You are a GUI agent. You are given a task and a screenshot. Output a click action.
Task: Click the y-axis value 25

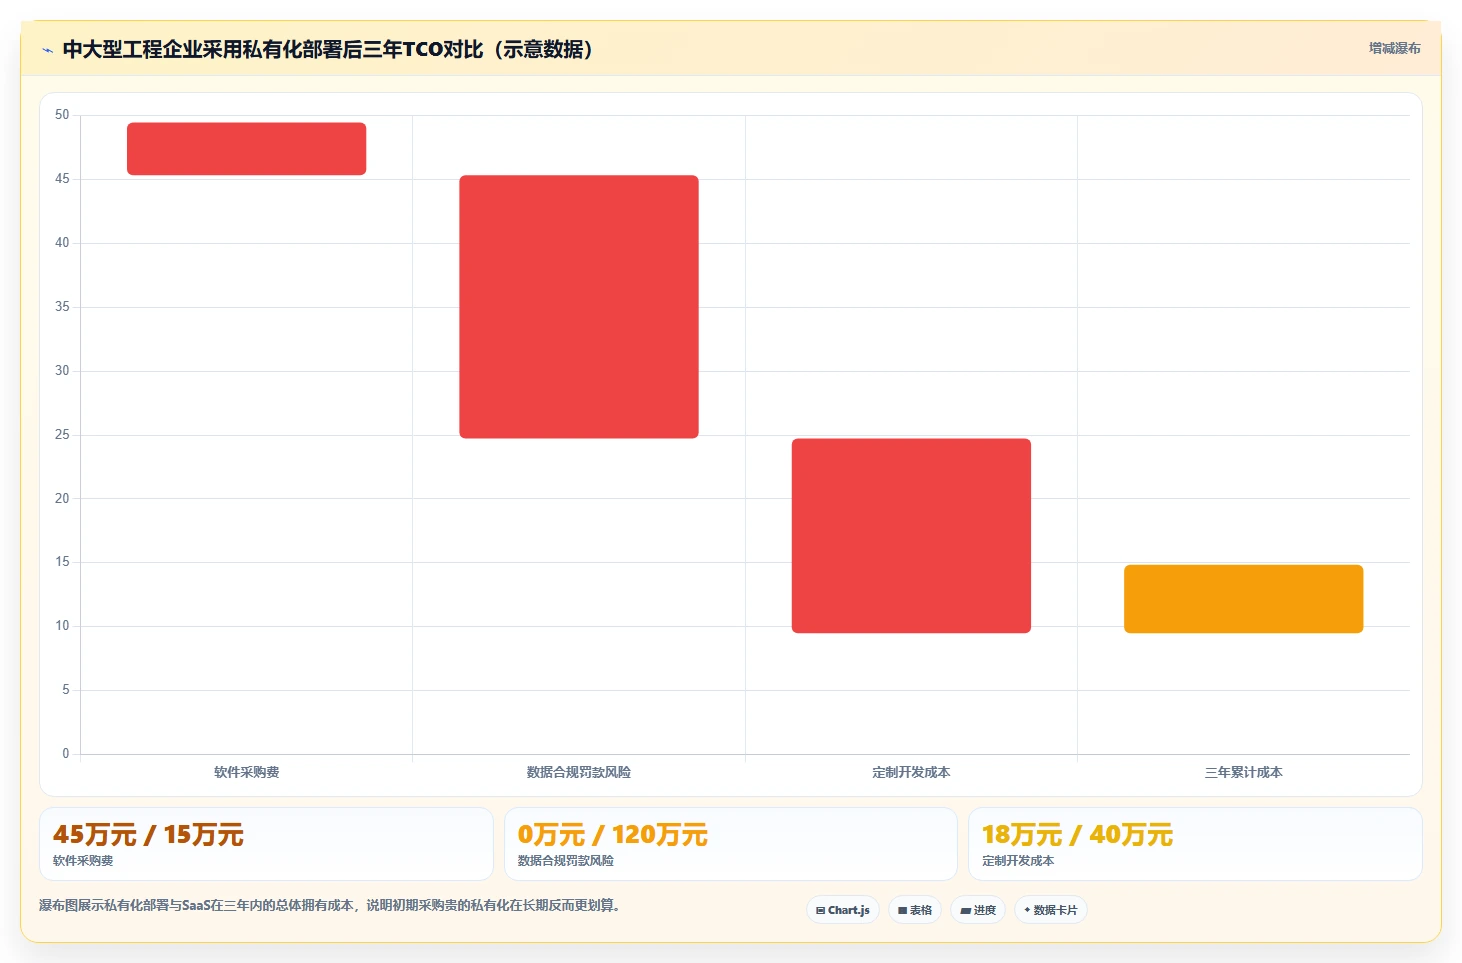tap(62, 435)
